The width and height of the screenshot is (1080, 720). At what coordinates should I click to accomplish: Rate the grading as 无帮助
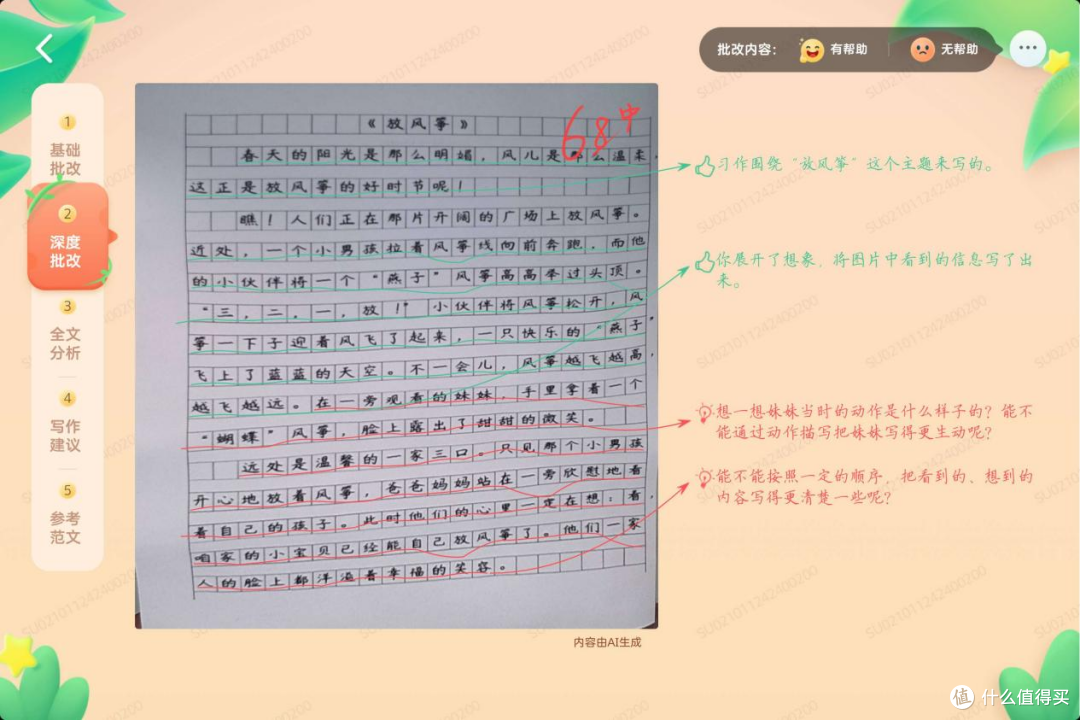[944, 49]
